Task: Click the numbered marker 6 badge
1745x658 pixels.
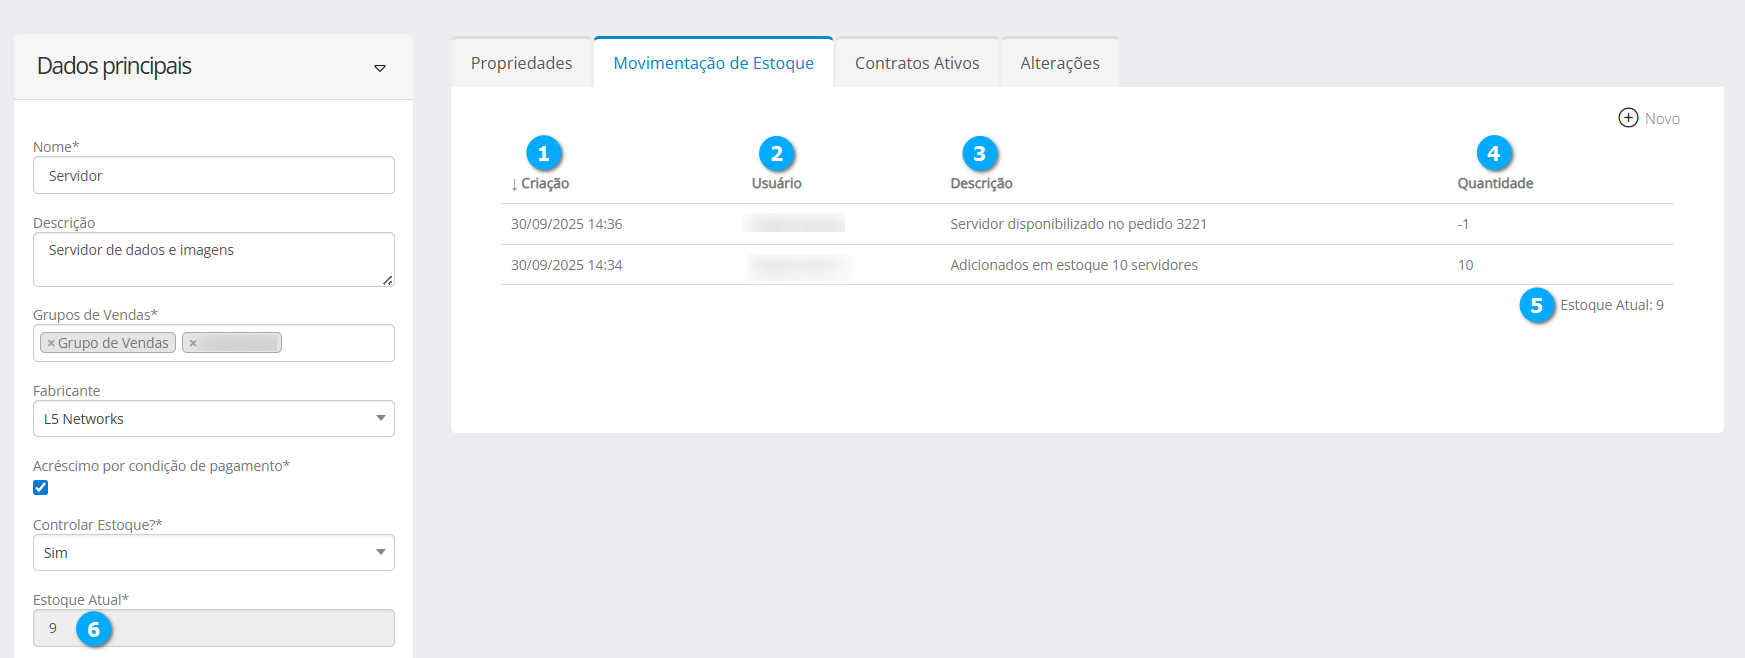Action: tap(94, 629)
